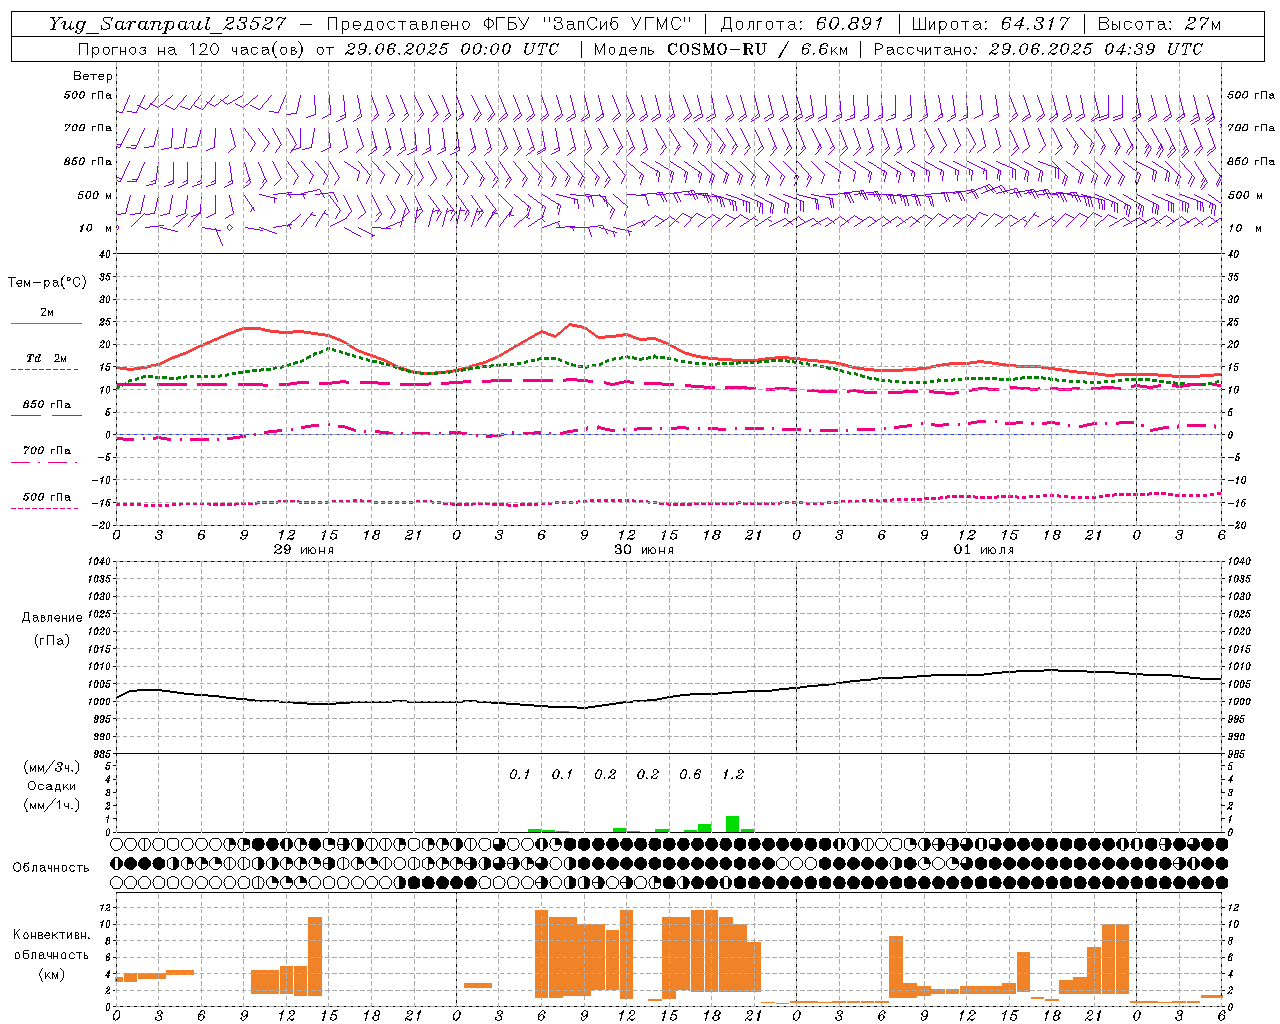The image size is (1280, 1024).
Task: Click the (мм/3ч.) precipitation unit label
Action: (52, 767)
